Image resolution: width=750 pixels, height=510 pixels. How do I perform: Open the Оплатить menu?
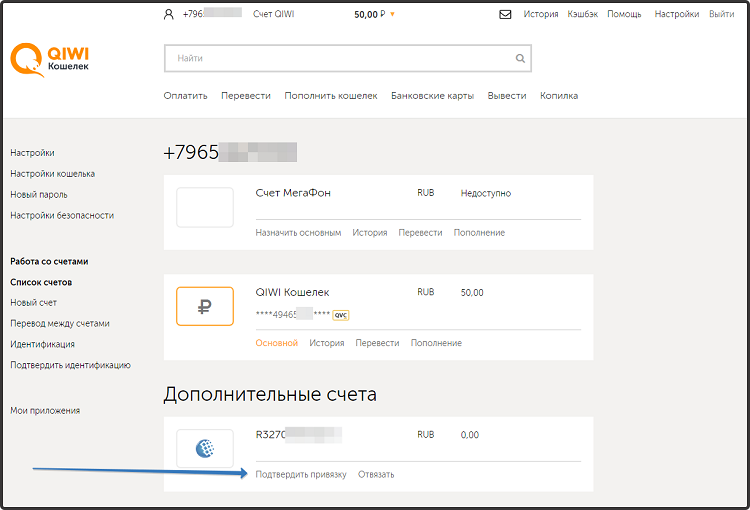186,96
